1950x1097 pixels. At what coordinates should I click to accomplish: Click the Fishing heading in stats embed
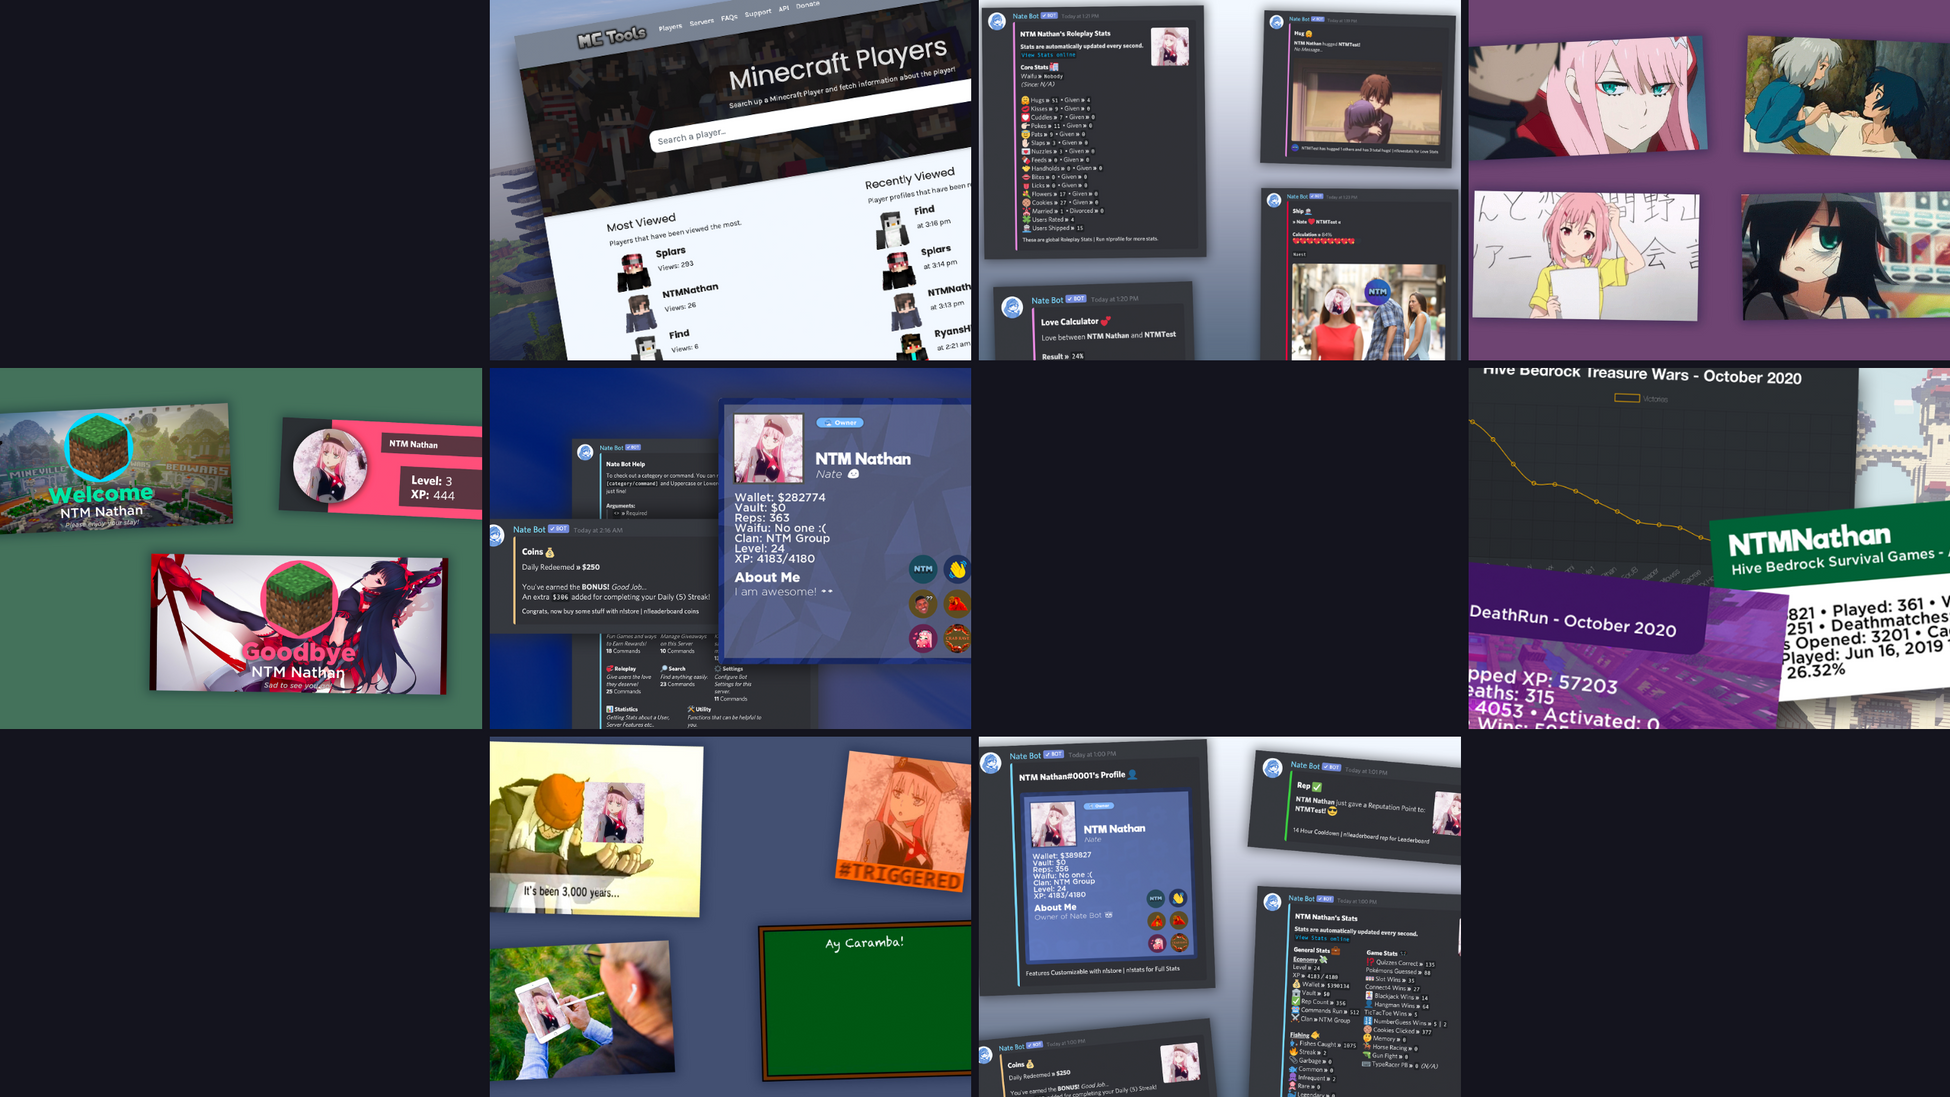click(x=1303, y=1035)
